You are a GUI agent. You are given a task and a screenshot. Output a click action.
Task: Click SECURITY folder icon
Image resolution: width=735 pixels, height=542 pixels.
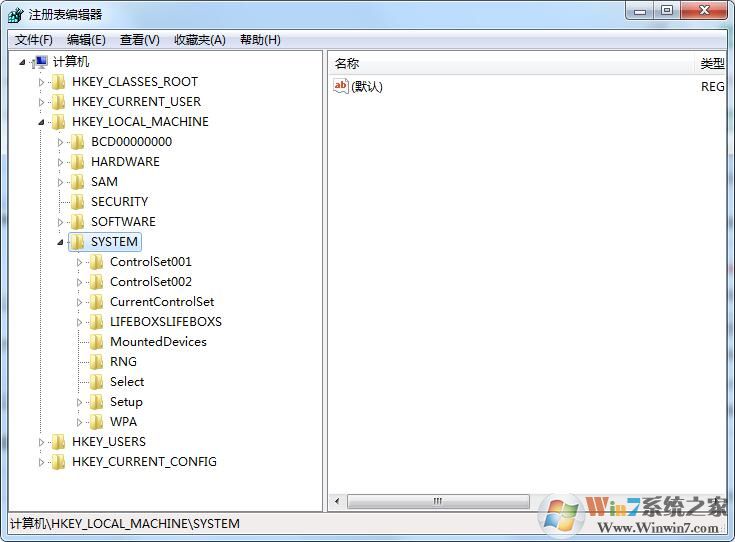click(x=77, y=202)
